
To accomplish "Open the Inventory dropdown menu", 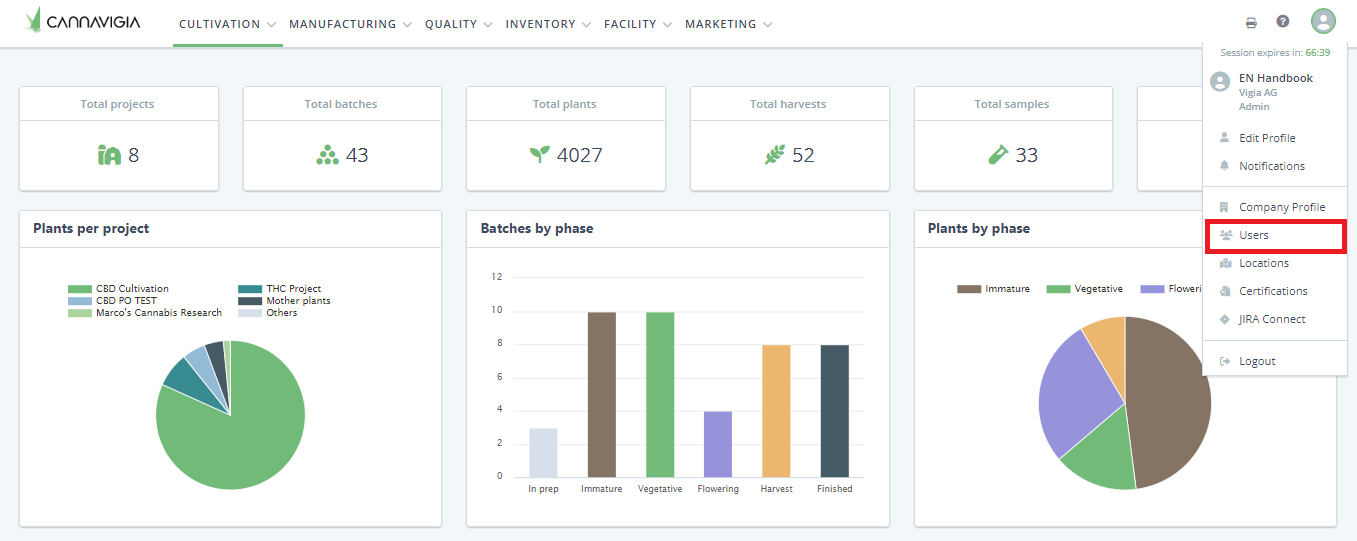I will pos(548,24).
